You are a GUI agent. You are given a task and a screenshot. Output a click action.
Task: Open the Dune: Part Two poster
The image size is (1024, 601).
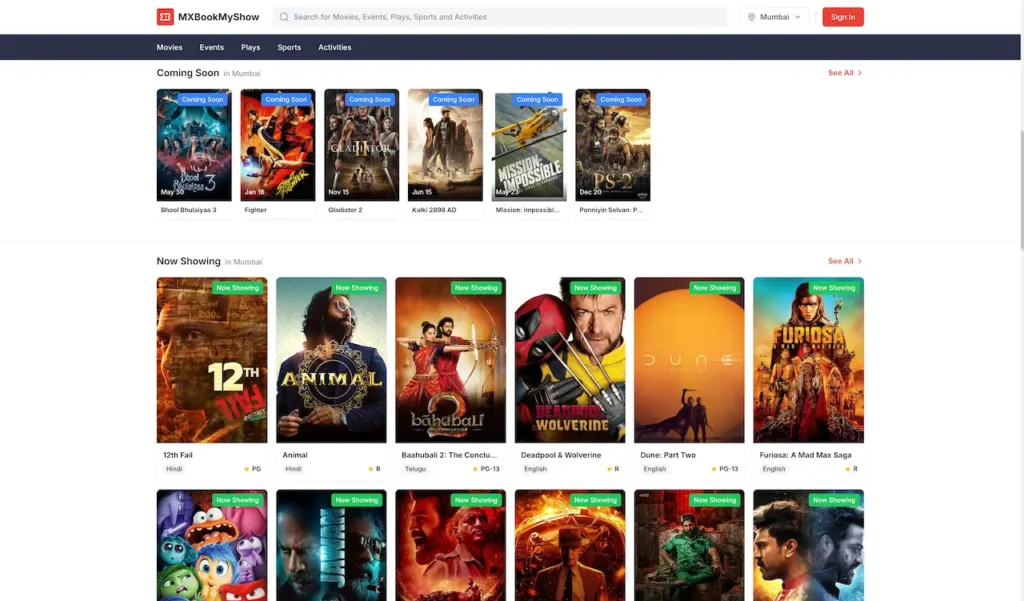(689, 360)
